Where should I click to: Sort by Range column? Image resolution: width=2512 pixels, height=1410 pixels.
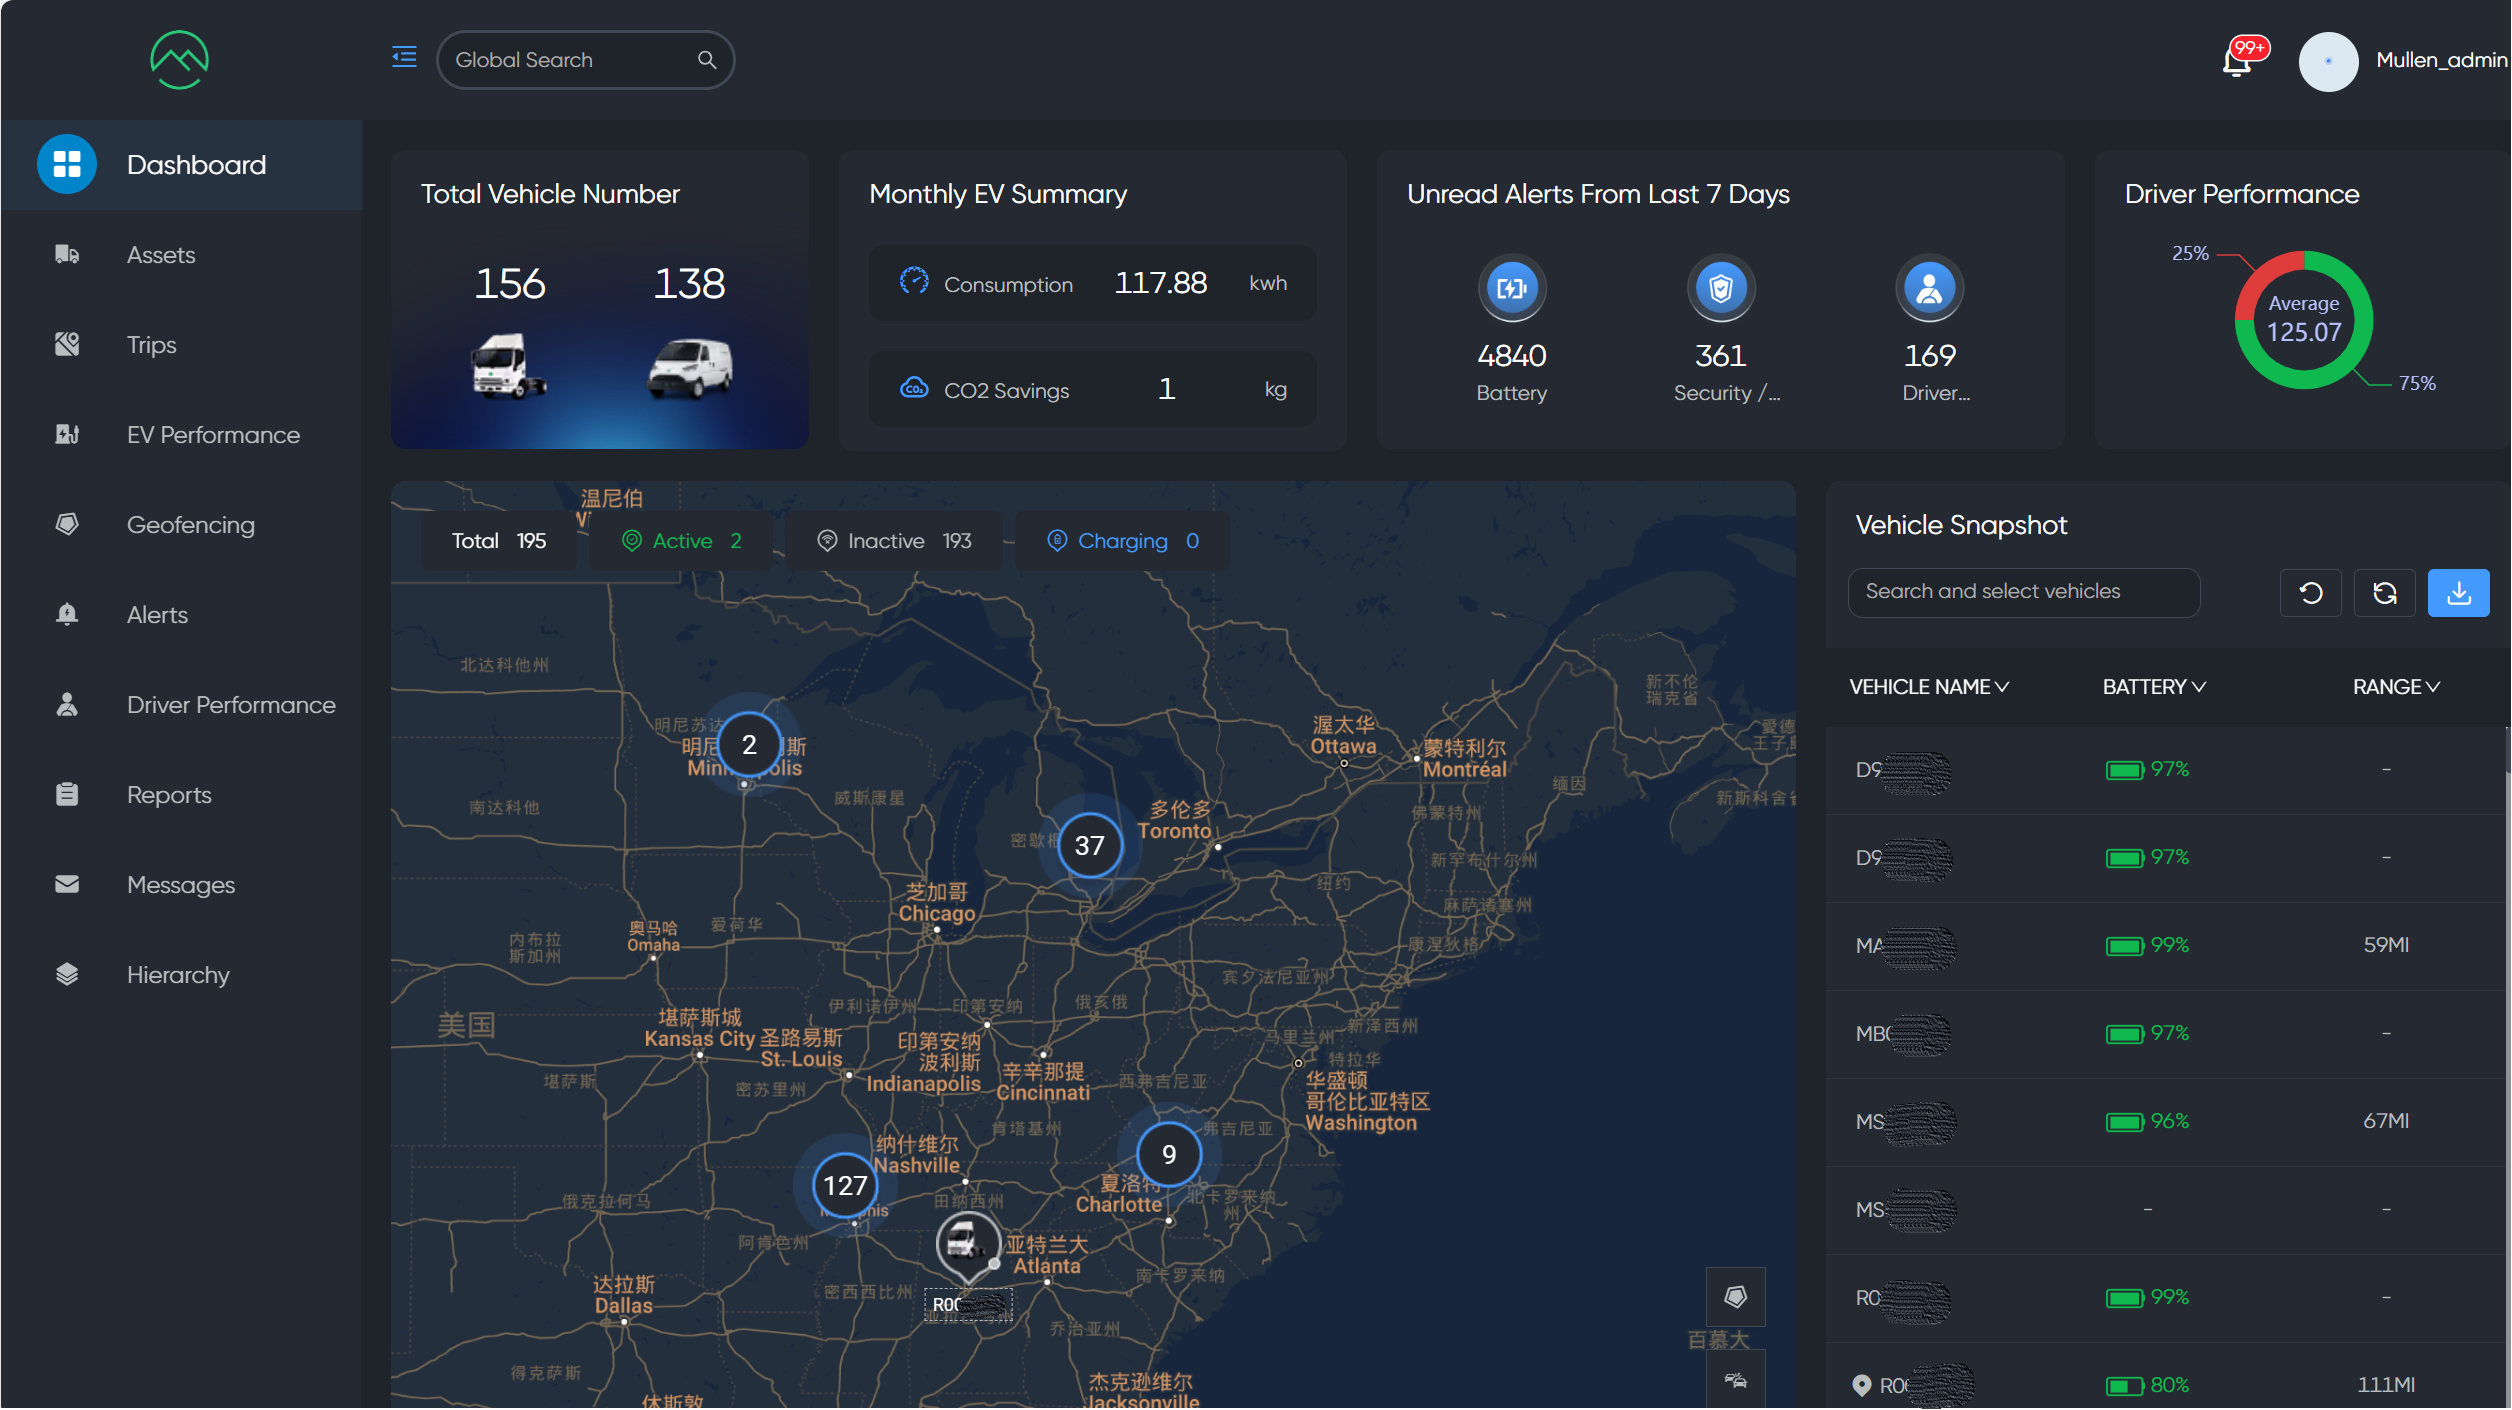pos(2396,687)
